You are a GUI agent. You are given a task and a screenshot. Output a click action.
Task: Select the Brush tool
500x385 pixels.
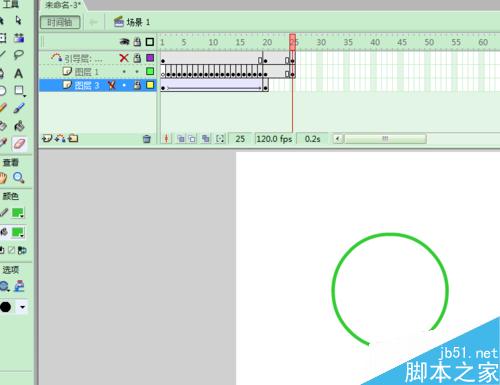19,108
